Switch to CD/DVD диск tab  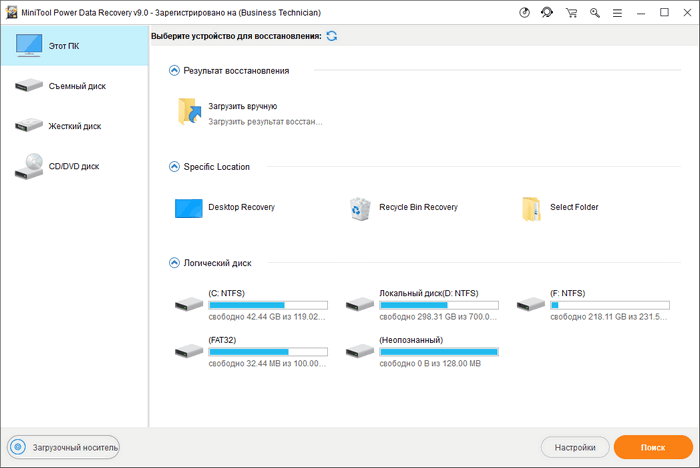(x=75, y=167)
